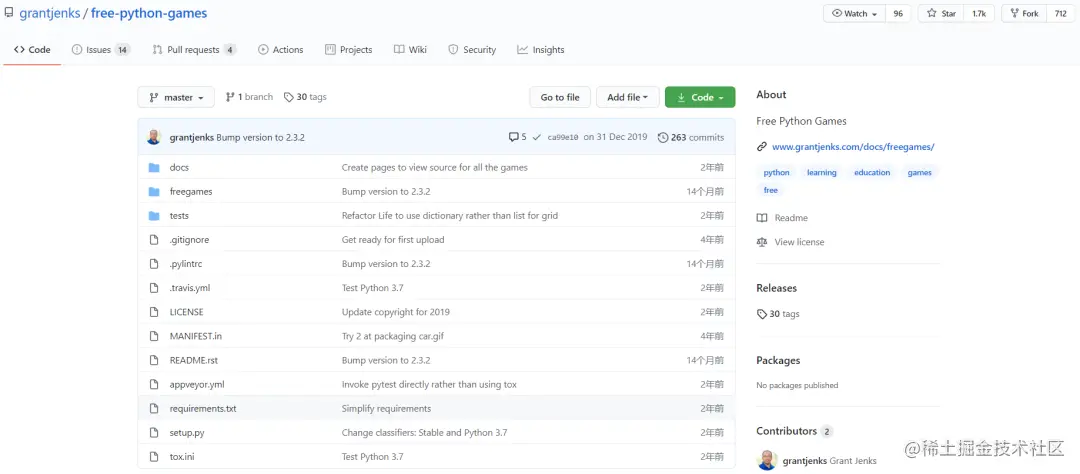The height and width of the screenshot is (474, 1080).
Task: Open the 30 tags link next to branches
Action: point(305,97)
